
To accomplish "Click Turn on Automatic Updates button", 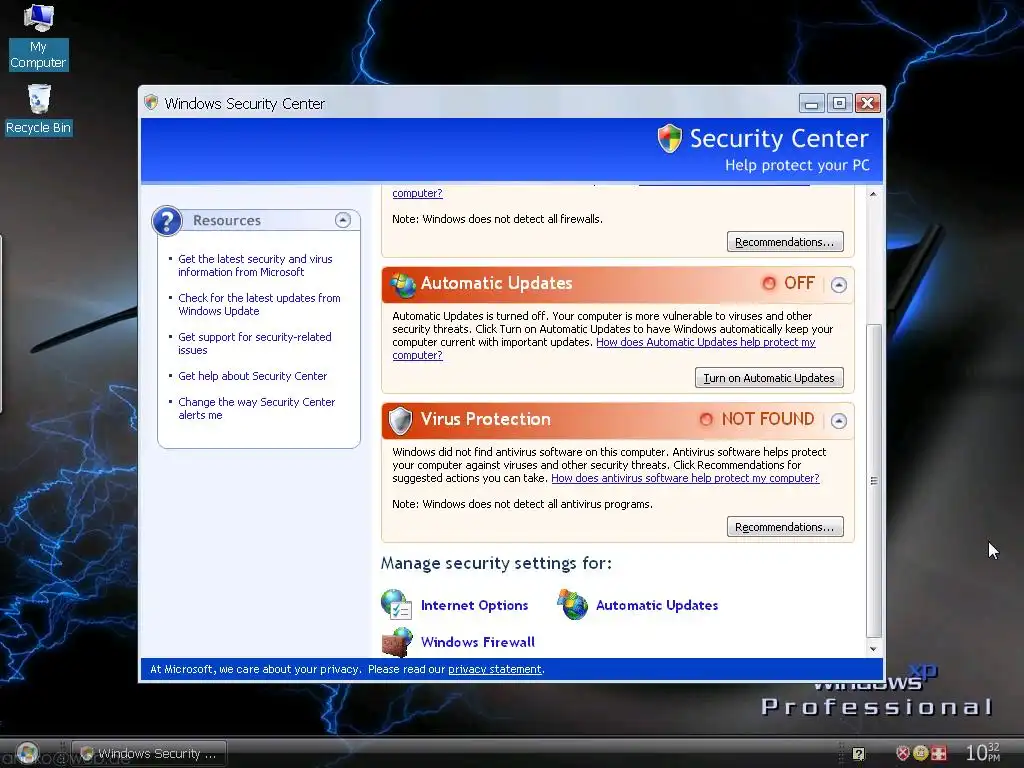I will tap(769, 377).
